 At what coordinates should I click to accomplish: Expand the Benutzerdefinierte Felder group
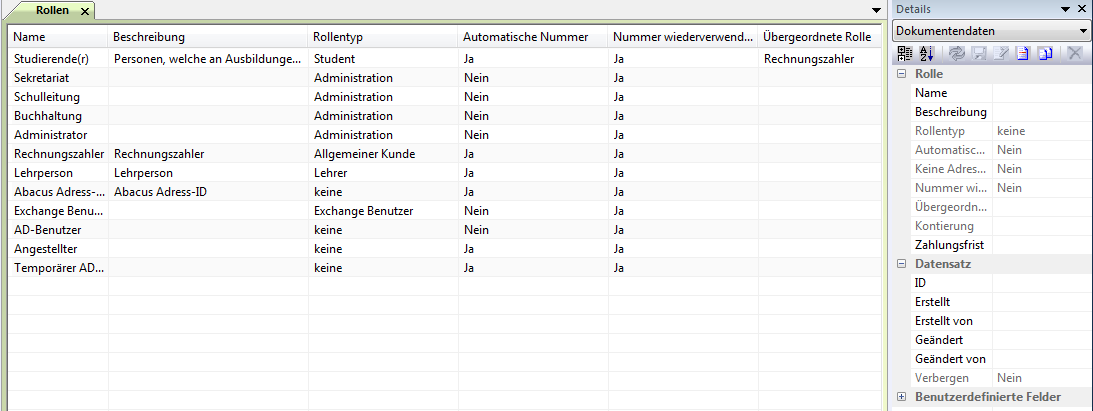pos(902,397)
